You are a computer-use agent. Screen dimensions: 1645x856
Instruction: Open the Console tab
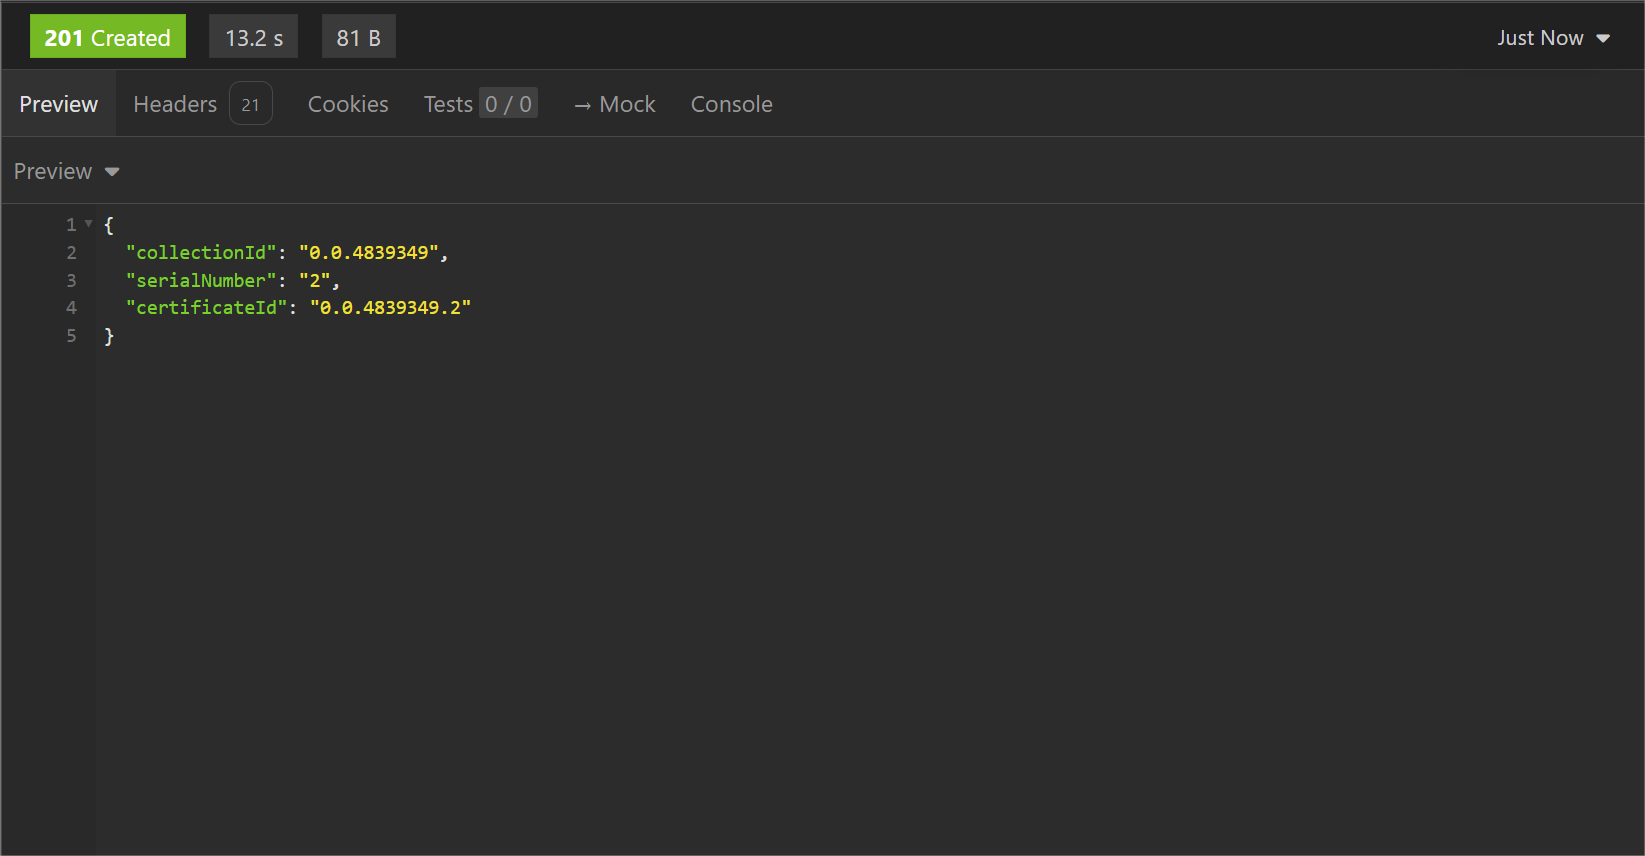(x=732, y=104)
